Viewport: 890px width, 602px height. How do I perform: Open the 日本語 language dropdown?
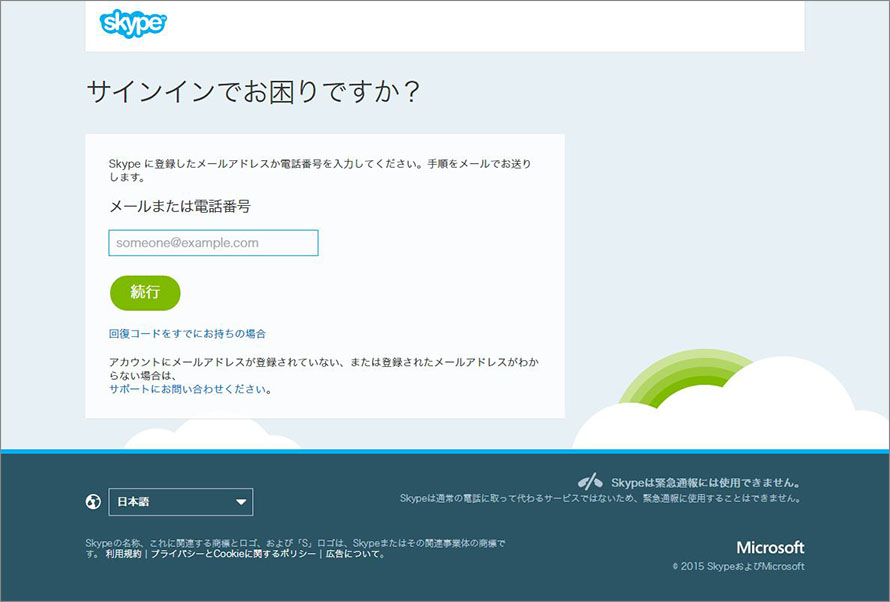pos(180,502)
